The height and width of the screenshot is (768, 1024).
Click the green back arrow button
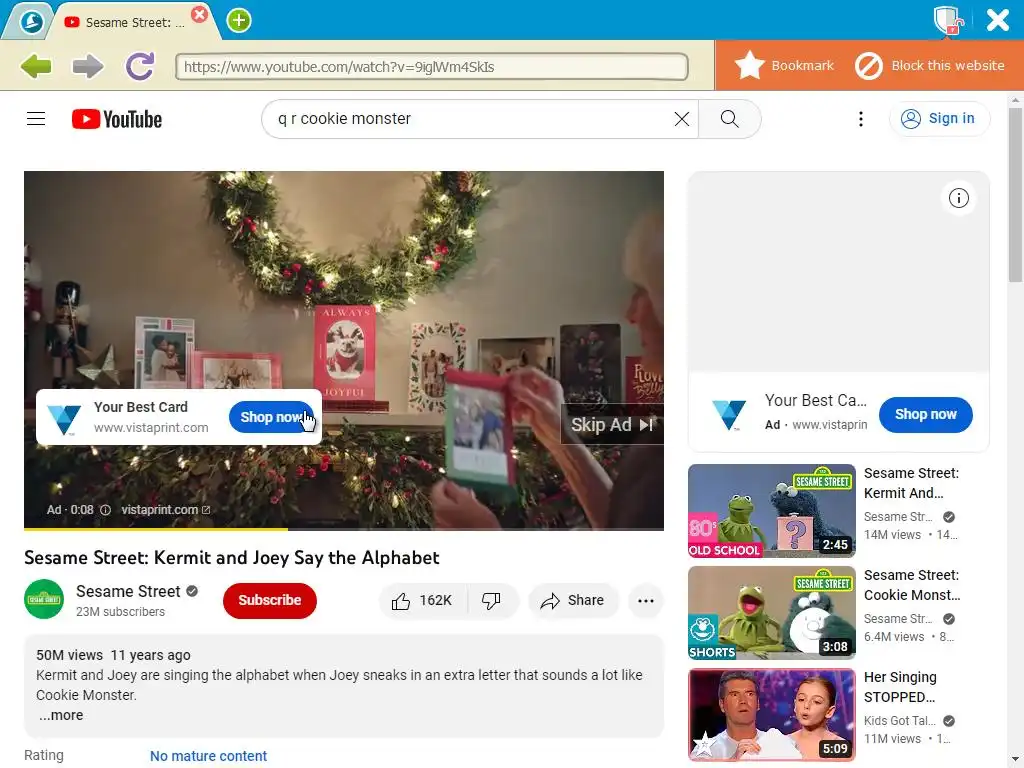(36, 66)
